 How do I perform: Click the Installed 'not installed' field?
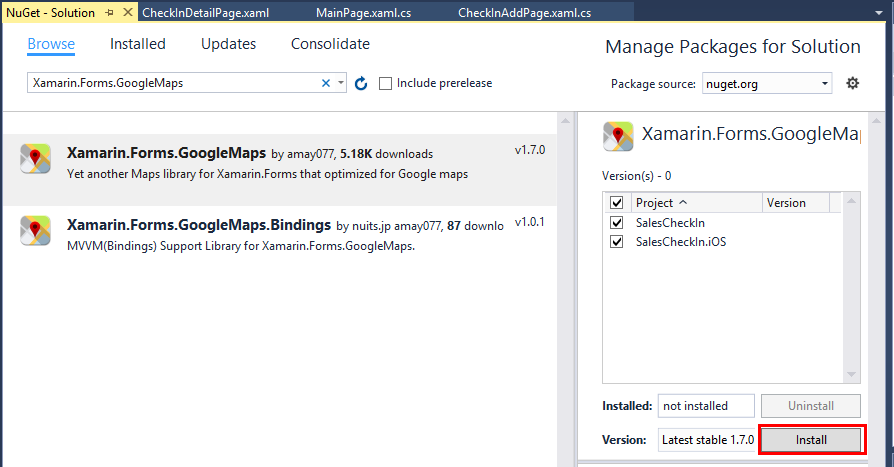(706, 406)
